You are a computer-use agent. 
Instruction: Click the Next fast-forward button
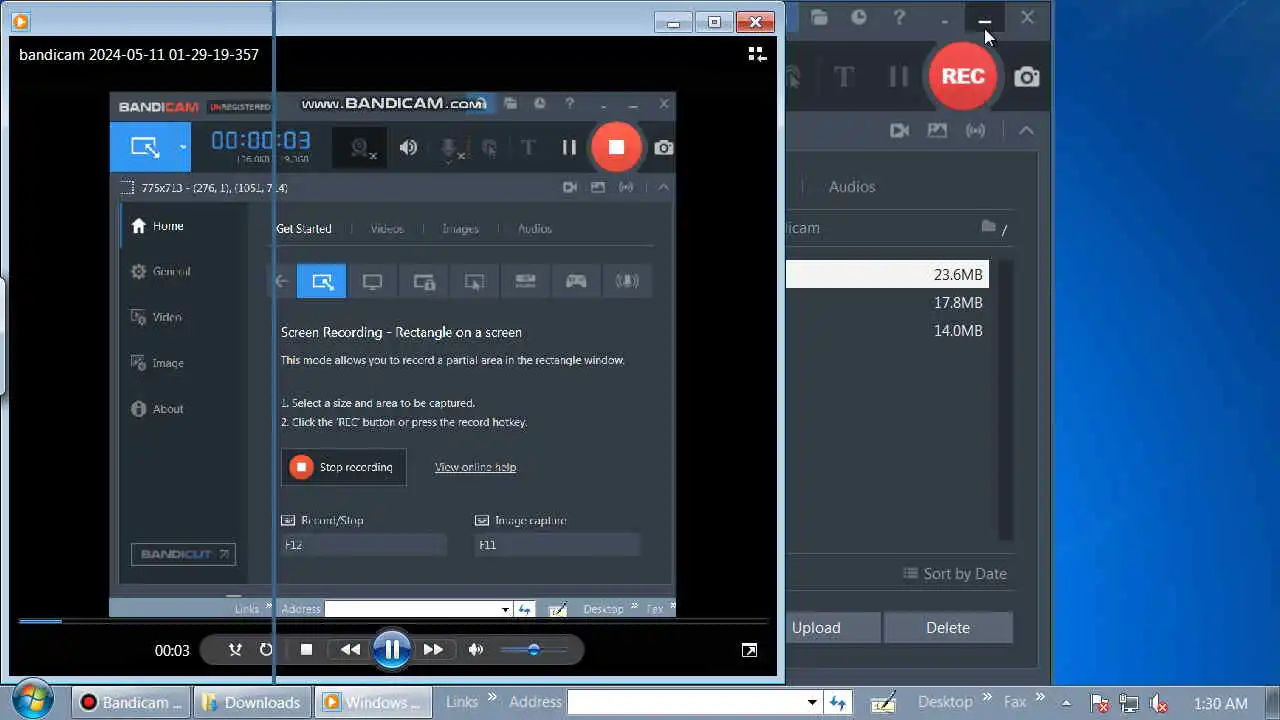tap(433, 650)
